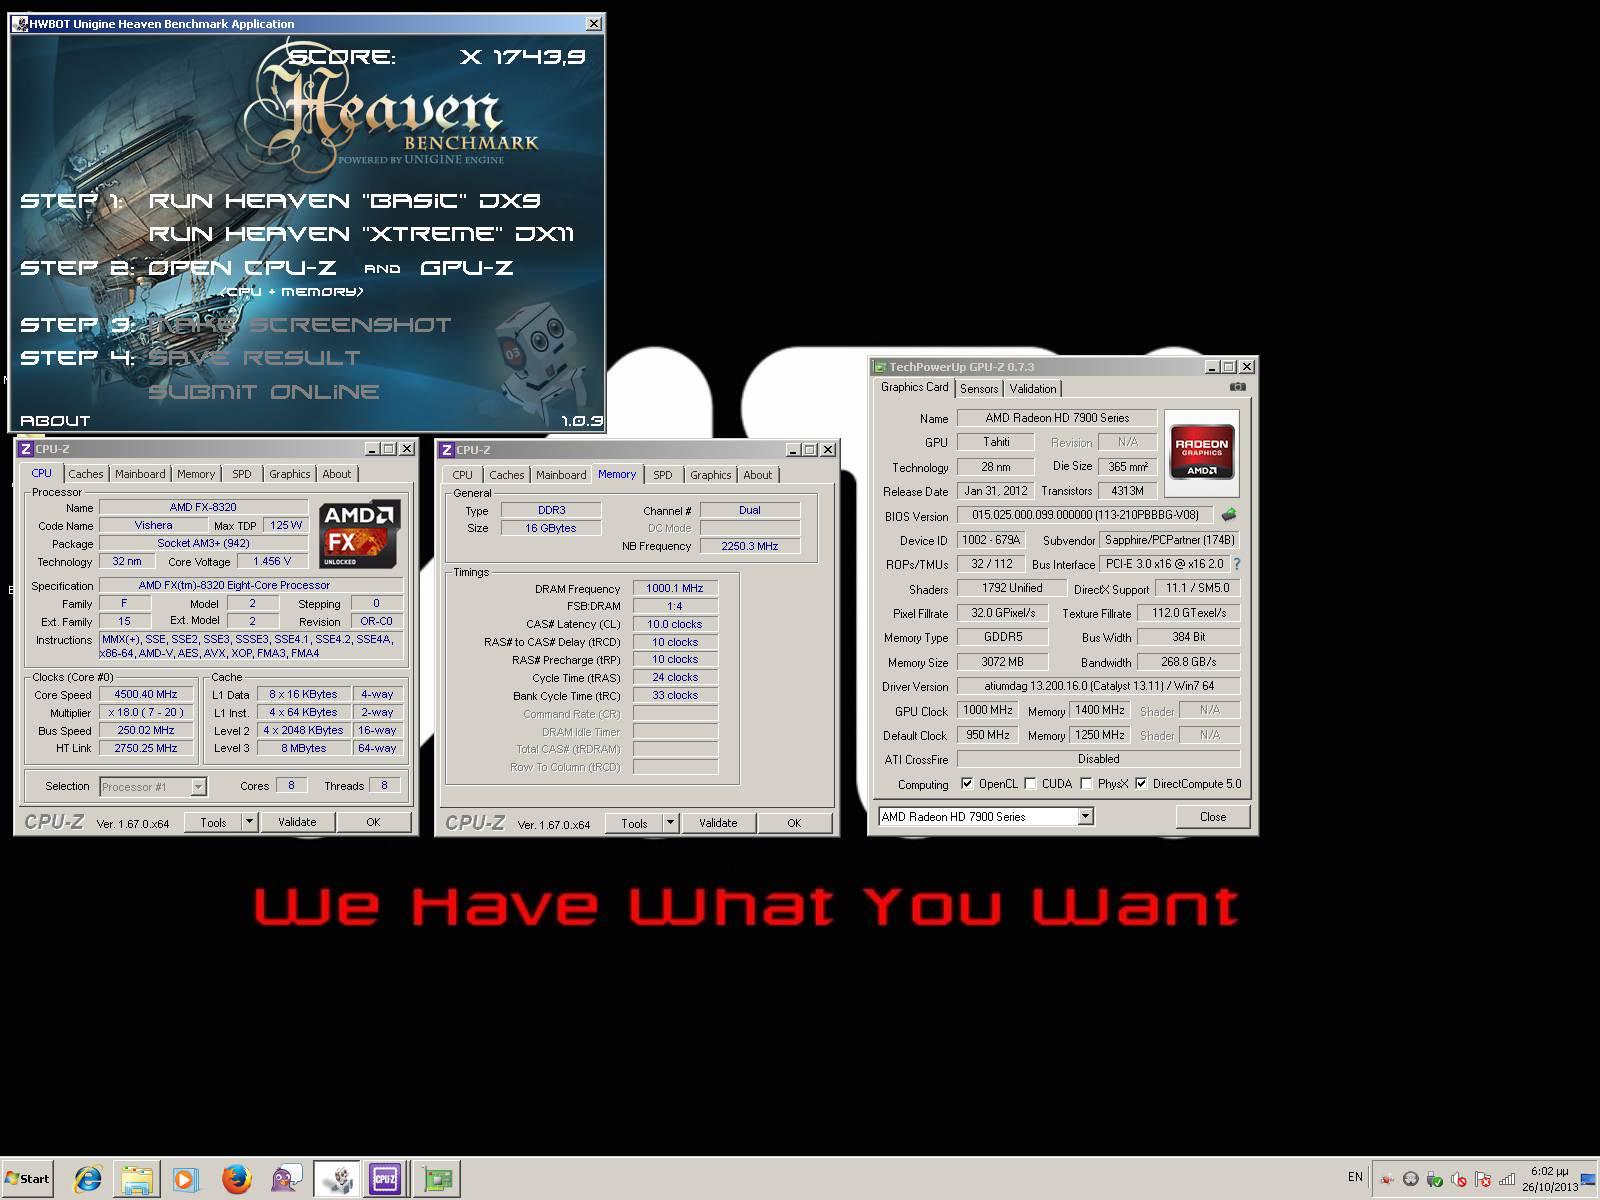Click the NB Frequency 2250.3 MHz value

pyautogui.click(x=750, y=546)
